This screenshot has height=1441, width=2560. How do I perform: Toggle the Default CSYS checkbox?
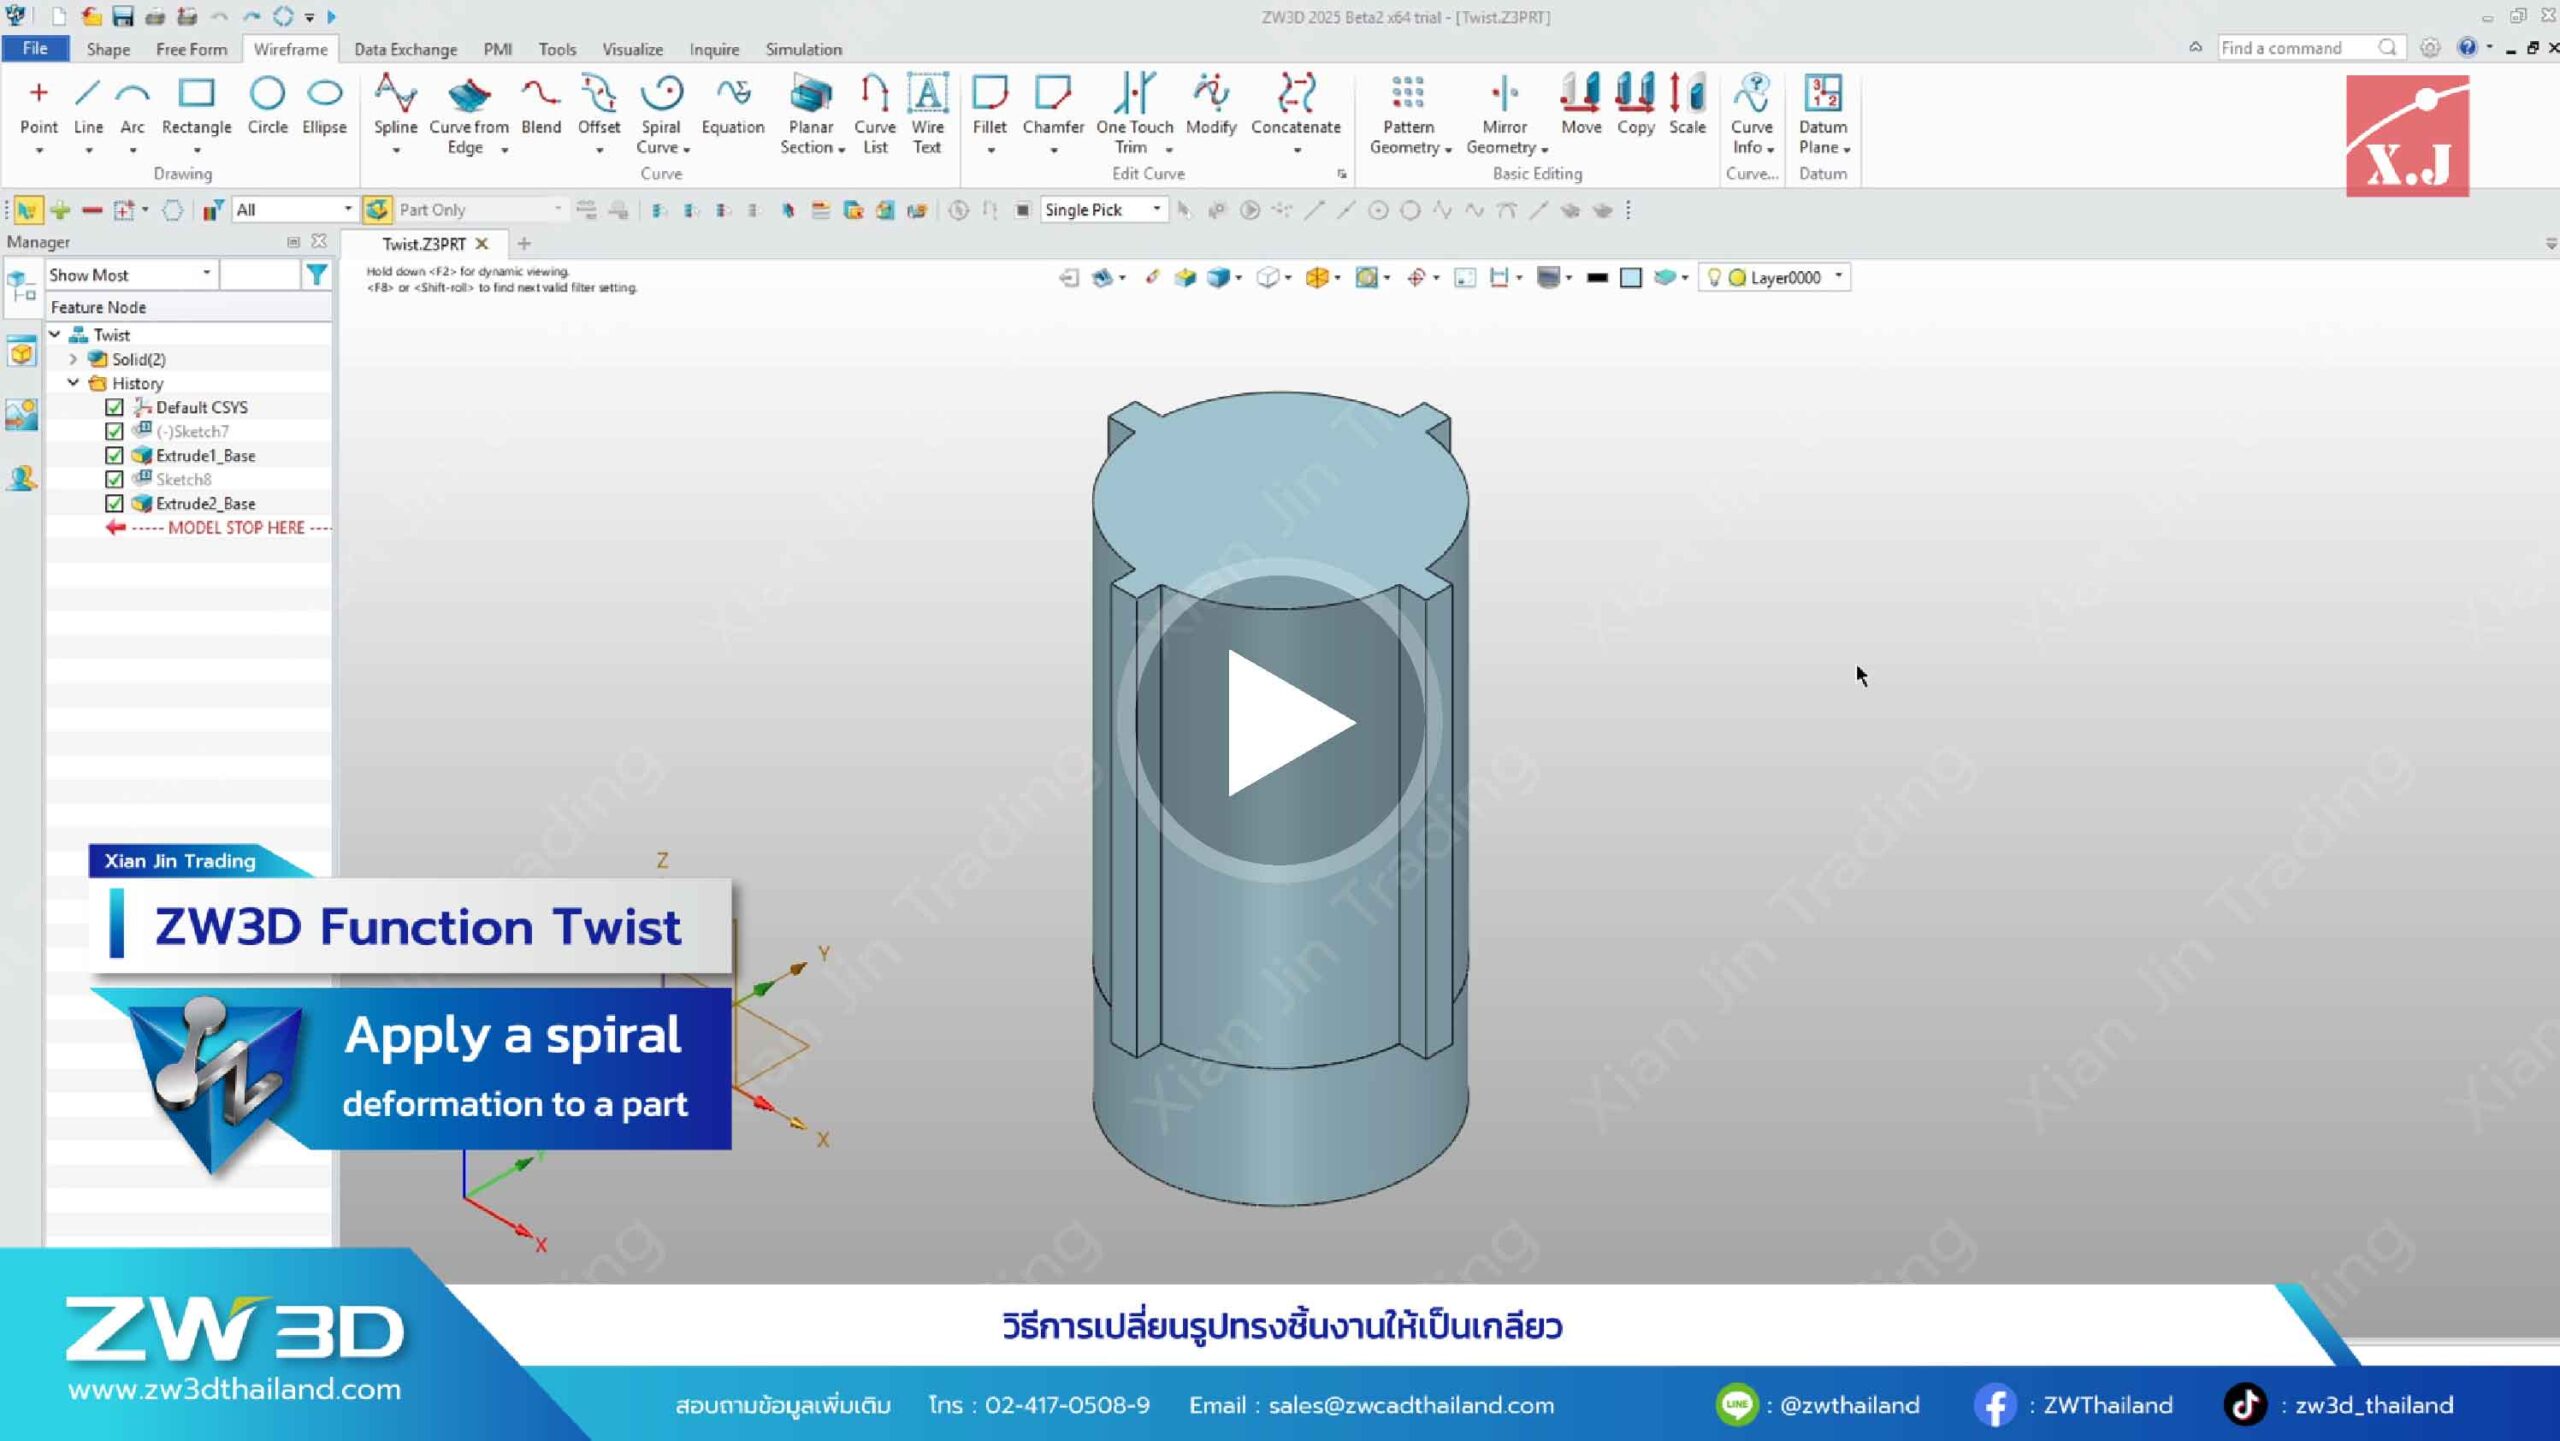114,408
